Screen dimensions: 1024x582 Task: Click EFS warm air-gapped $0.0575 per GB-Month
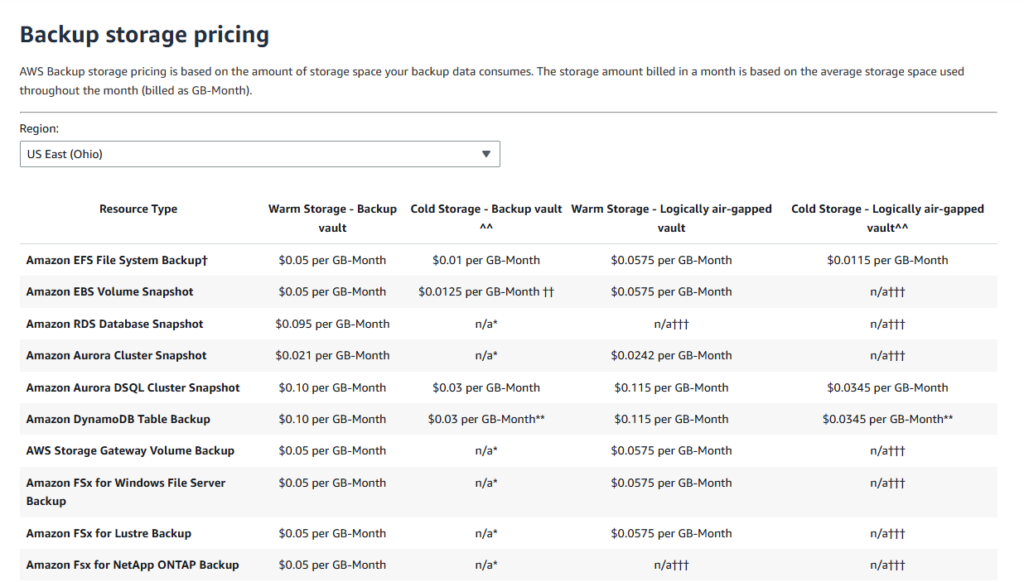coord(671,260)
